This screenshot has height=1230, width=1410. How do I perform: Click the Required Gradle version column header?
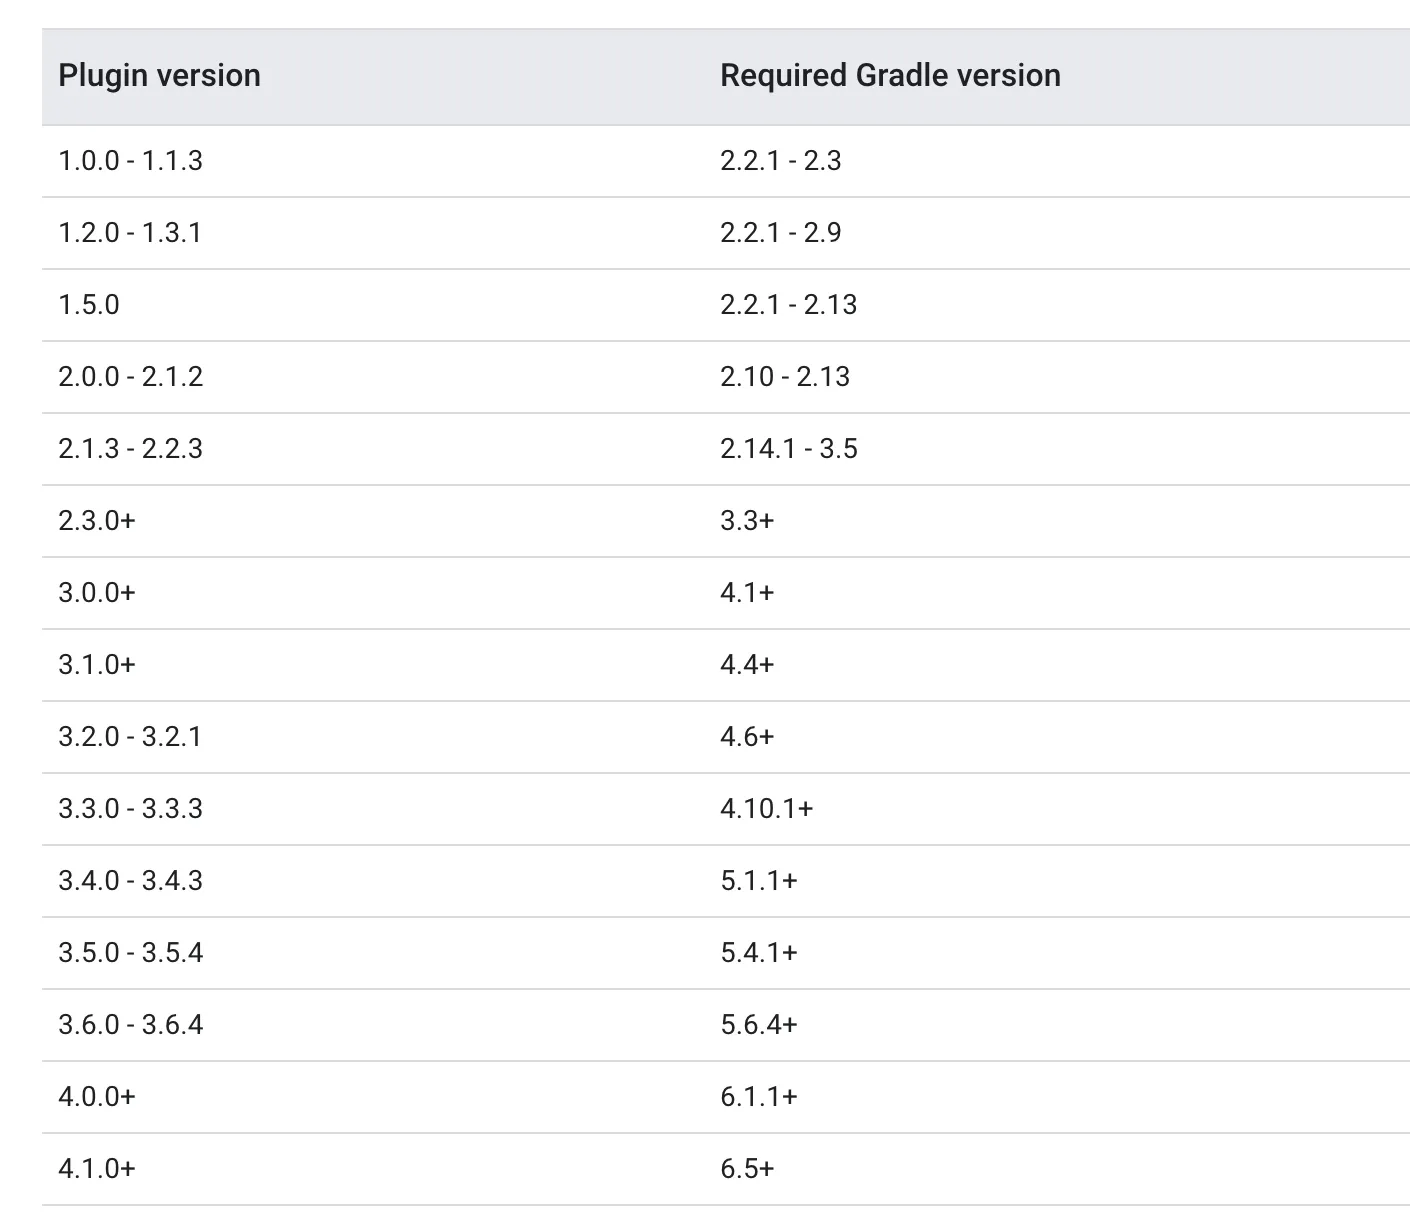coord(890,76)
